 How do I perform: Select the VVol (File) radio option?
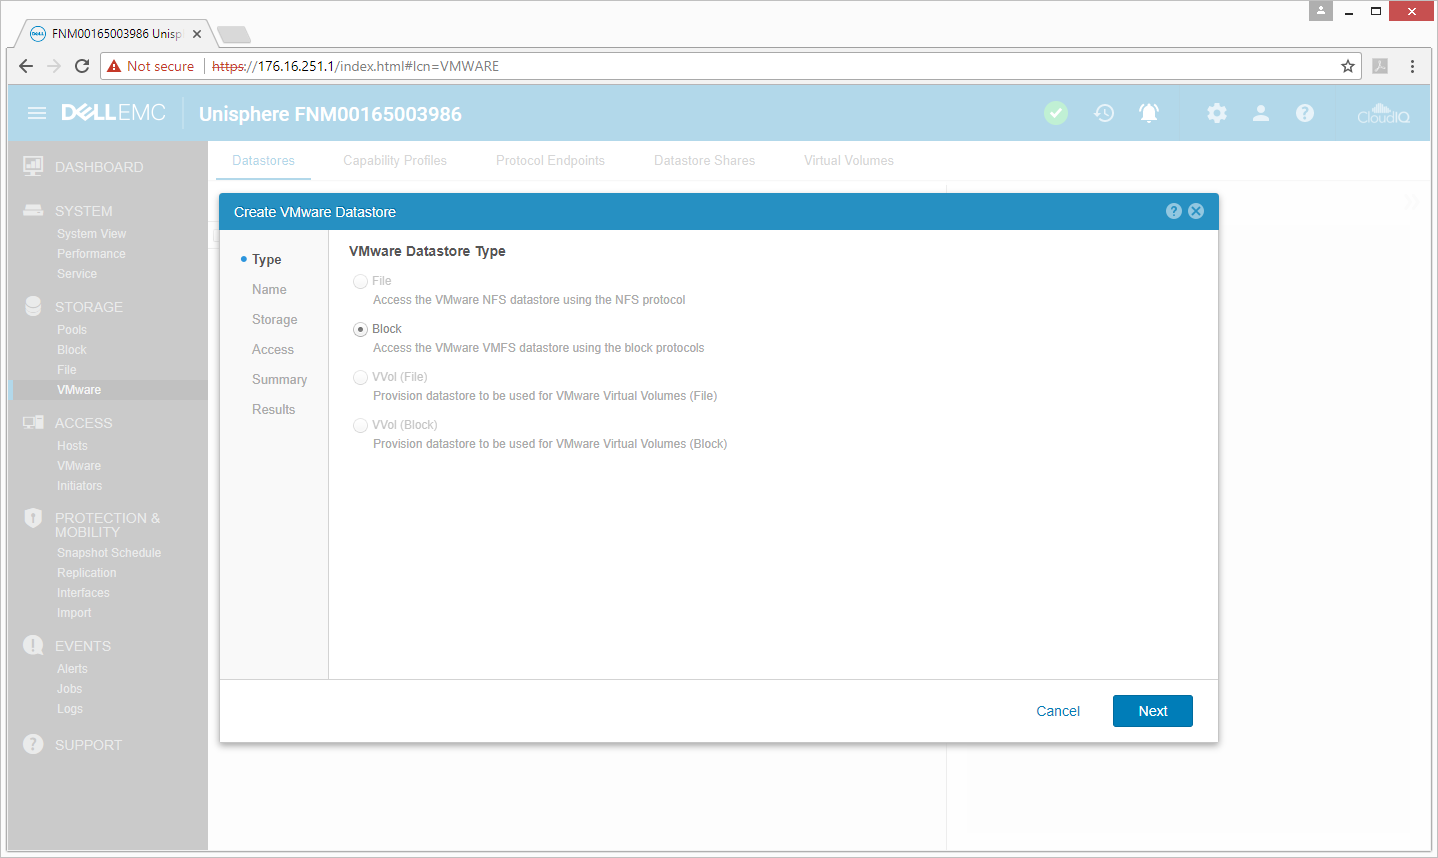click(360, 377)
